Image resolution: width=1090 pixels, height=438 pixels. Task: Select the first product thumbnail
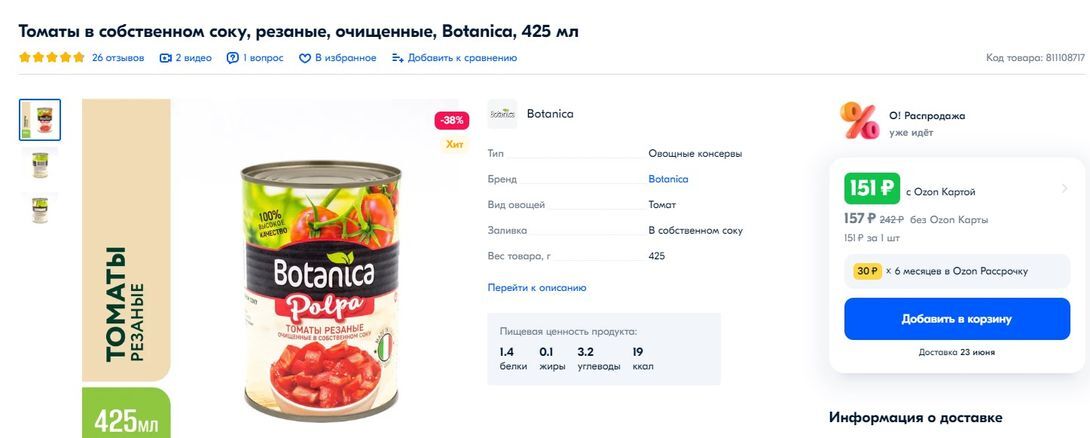(40, 120)
